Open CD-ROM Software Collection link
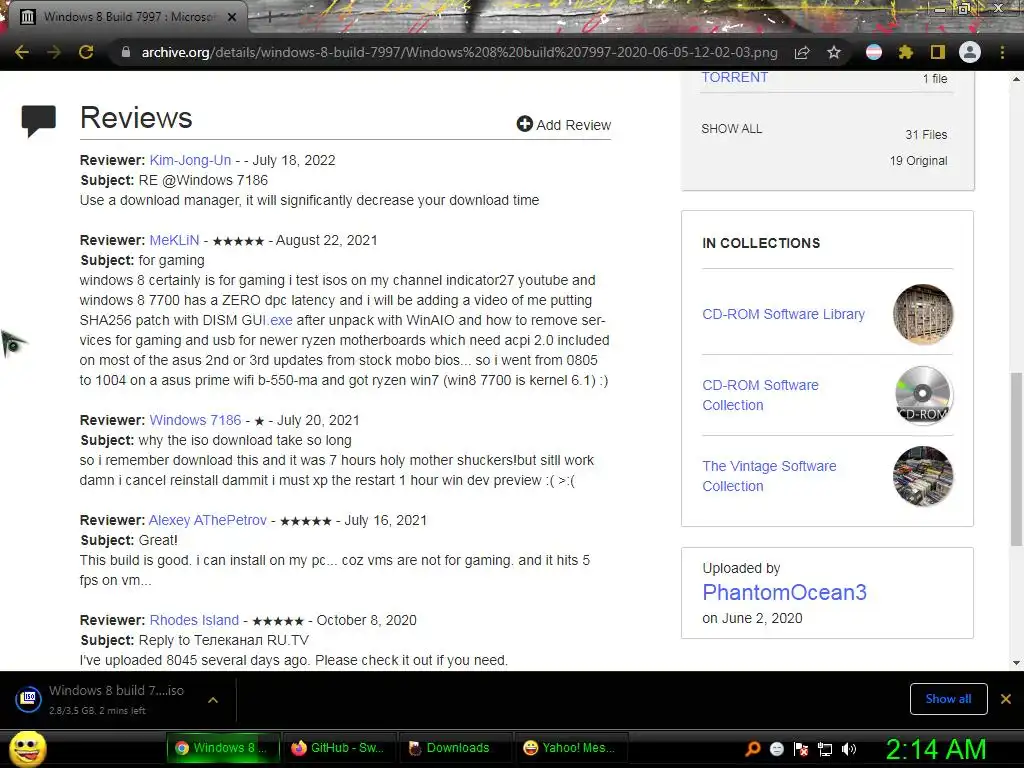This screenshot has width=1024, height=768. tap(760, 395)
